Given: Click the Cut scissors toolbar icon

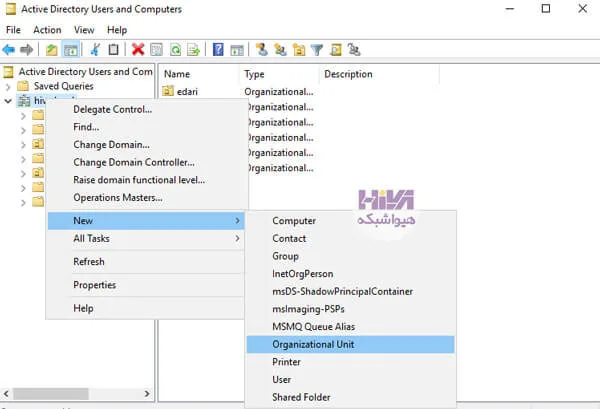Looking at the screenshot, I should pos(95,50).
